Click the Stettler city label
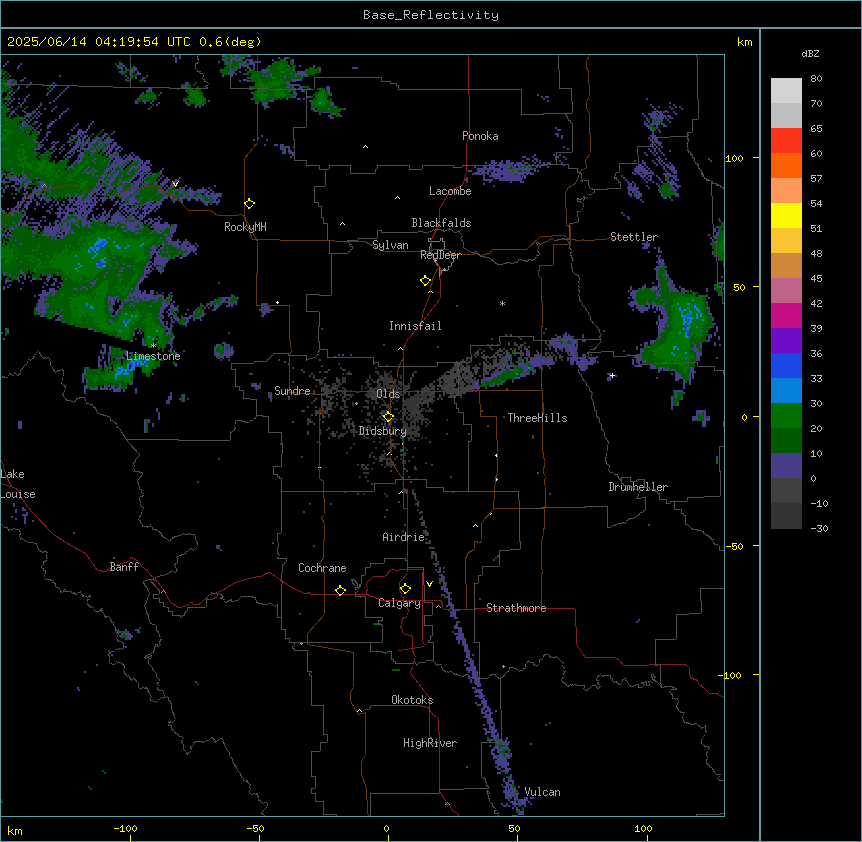Image resolution: width=862 pixels, height=842 pixels. (634, 237)
